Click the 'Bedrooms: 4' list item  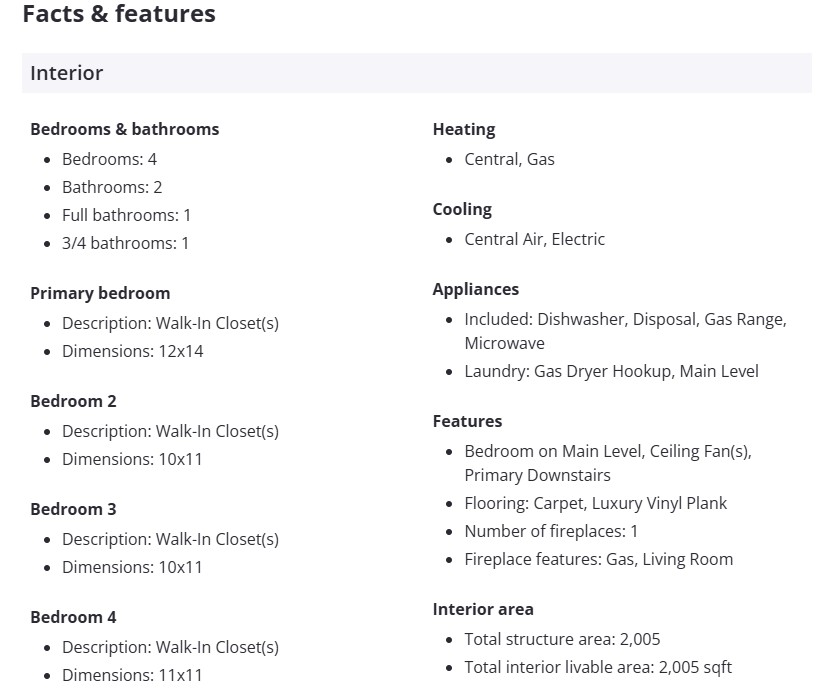click(x=109, y=159)
